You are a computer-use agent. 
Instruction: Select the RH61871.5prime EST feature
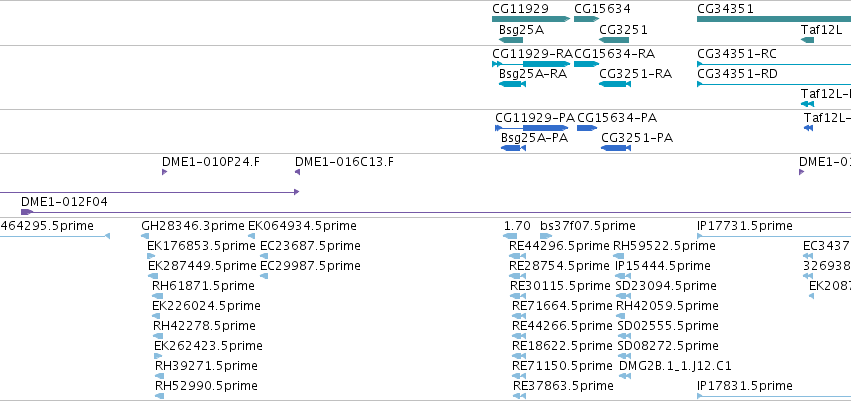pos(157,296)
